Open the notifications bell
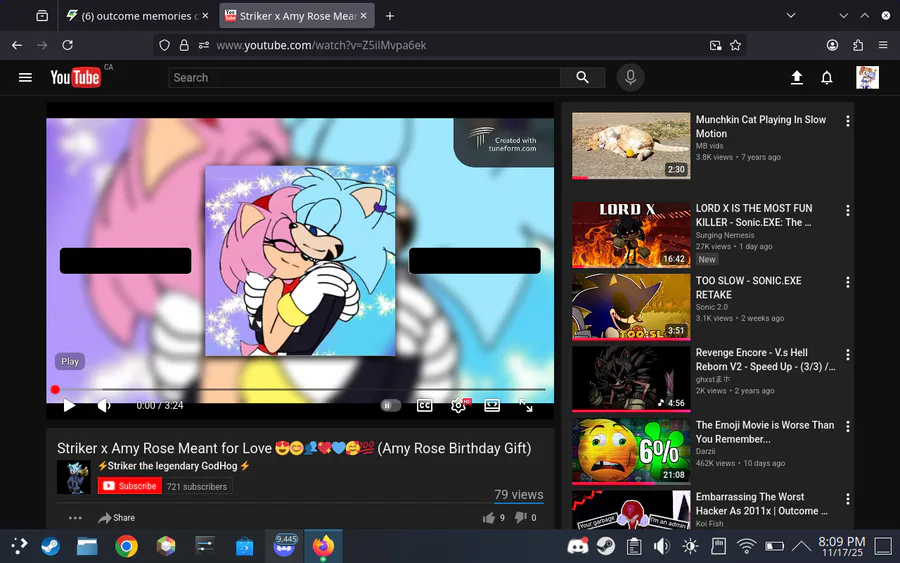Screen dimensions: 900x563 (827, 77)
